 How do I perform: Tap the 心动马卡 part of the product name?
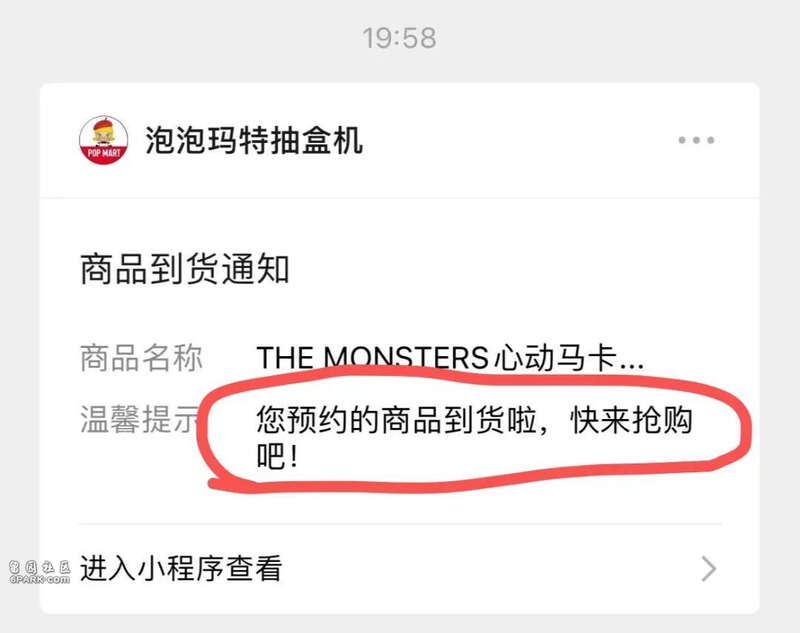(555, 357)
